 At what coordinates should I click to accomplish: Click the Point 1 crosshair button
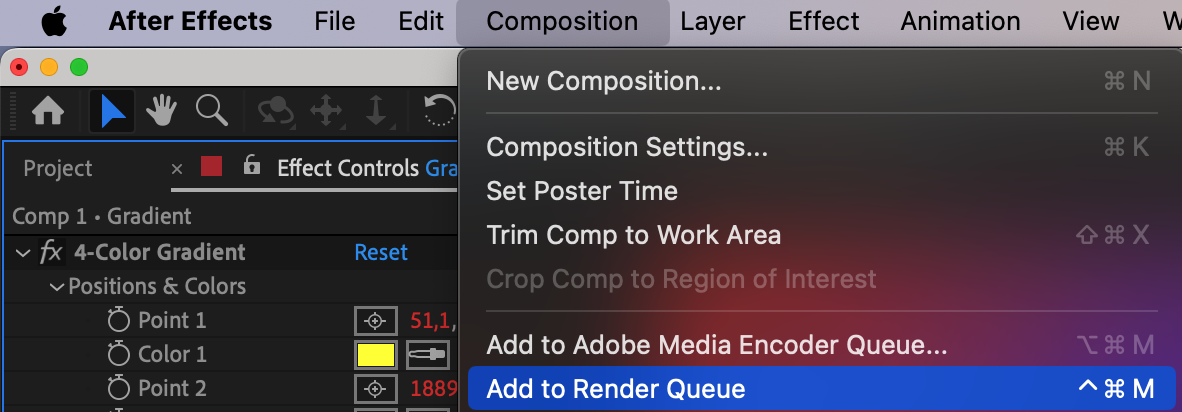(x=375, y=321)
